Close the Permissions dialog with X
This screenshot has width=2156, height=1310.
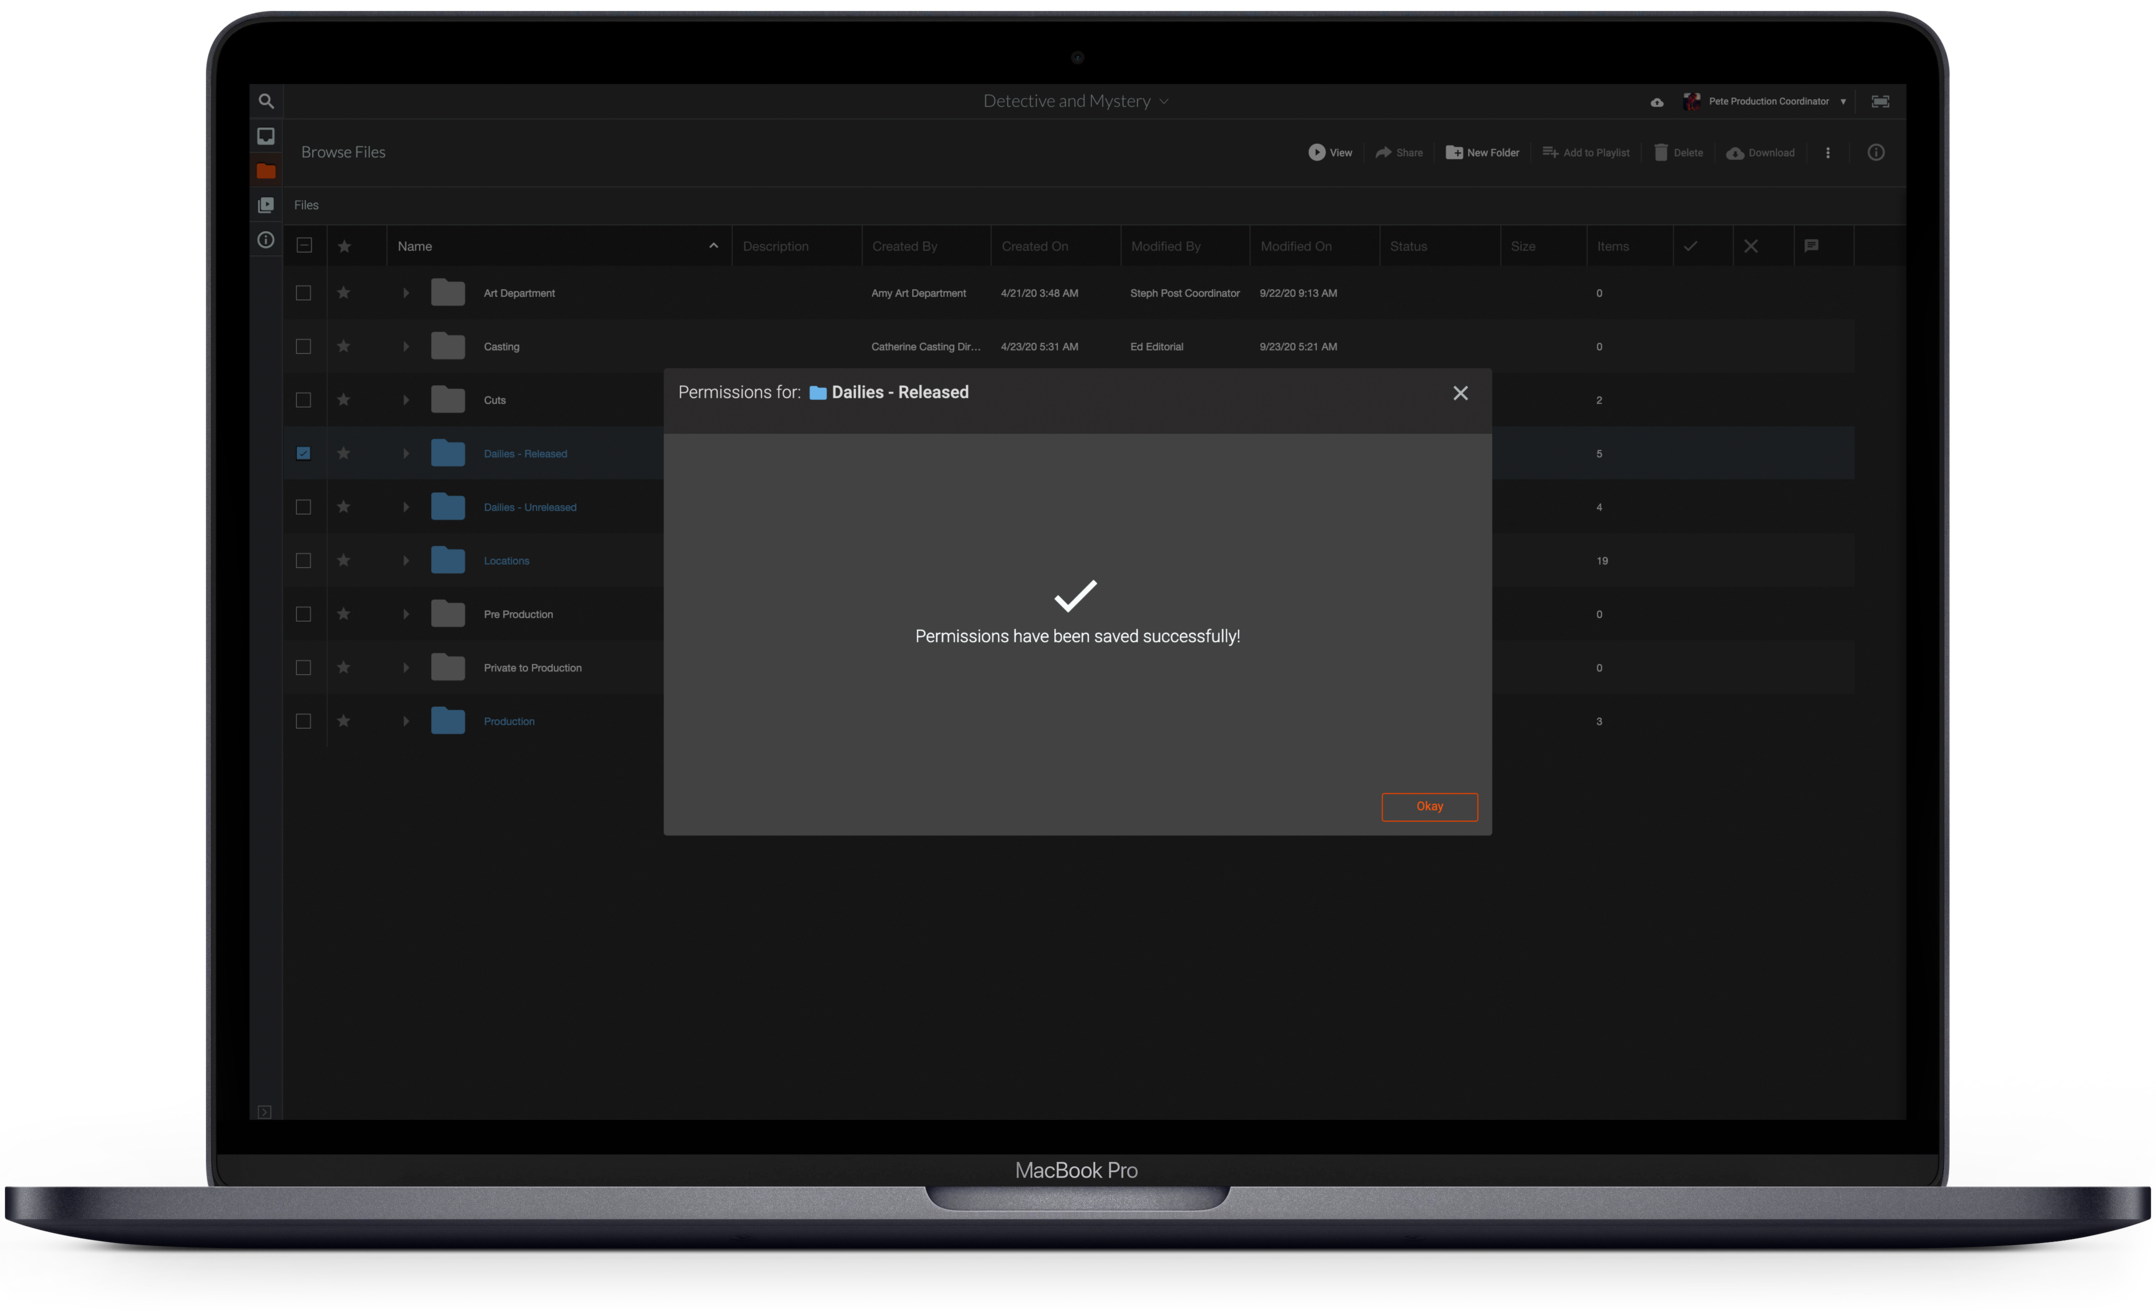[1460, 393]
